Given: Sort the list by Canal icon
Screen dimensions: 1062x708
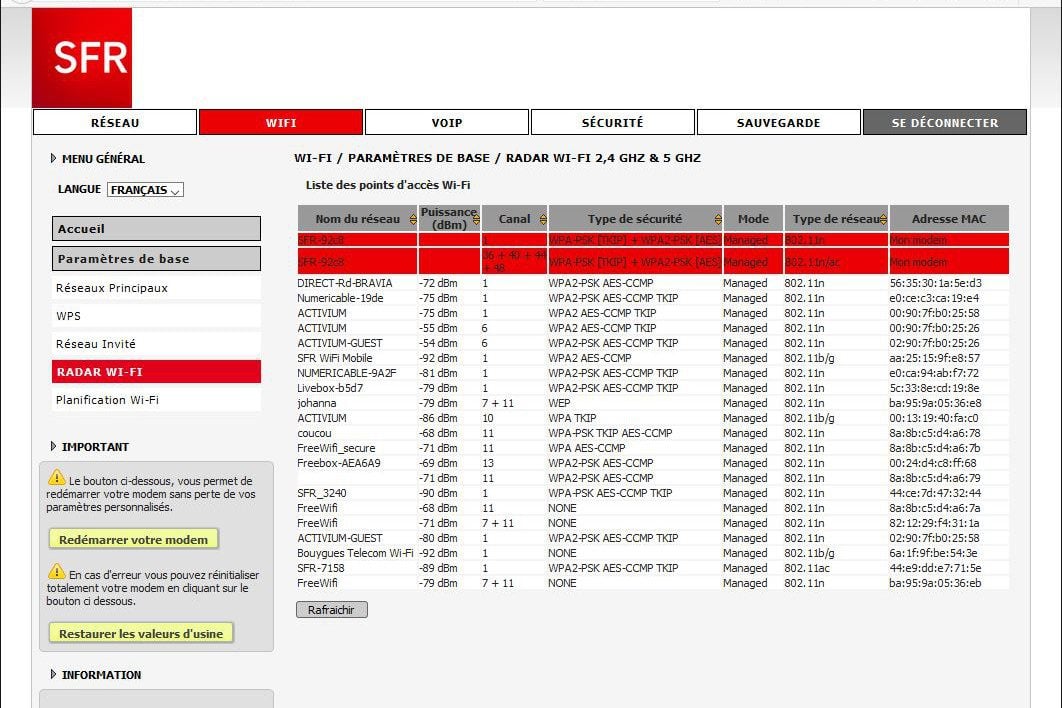Looking at the screenshot, I should point(542,219).
